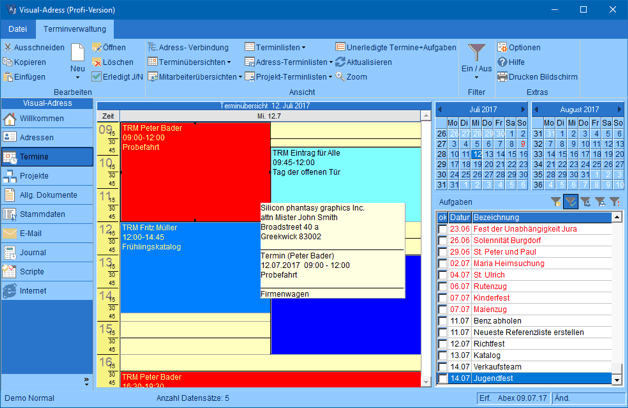Open Allg. Dokumente in sidebar
628x408 pixels.
point(47,195)
